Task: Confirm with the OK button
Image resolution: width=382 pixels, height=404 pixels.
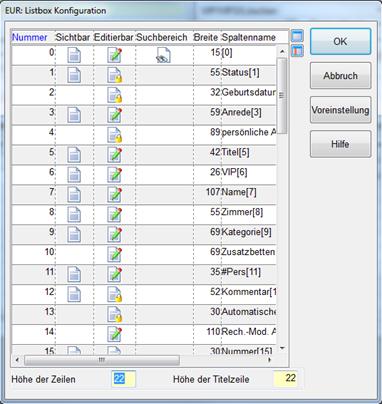Action: pos(340,41)
